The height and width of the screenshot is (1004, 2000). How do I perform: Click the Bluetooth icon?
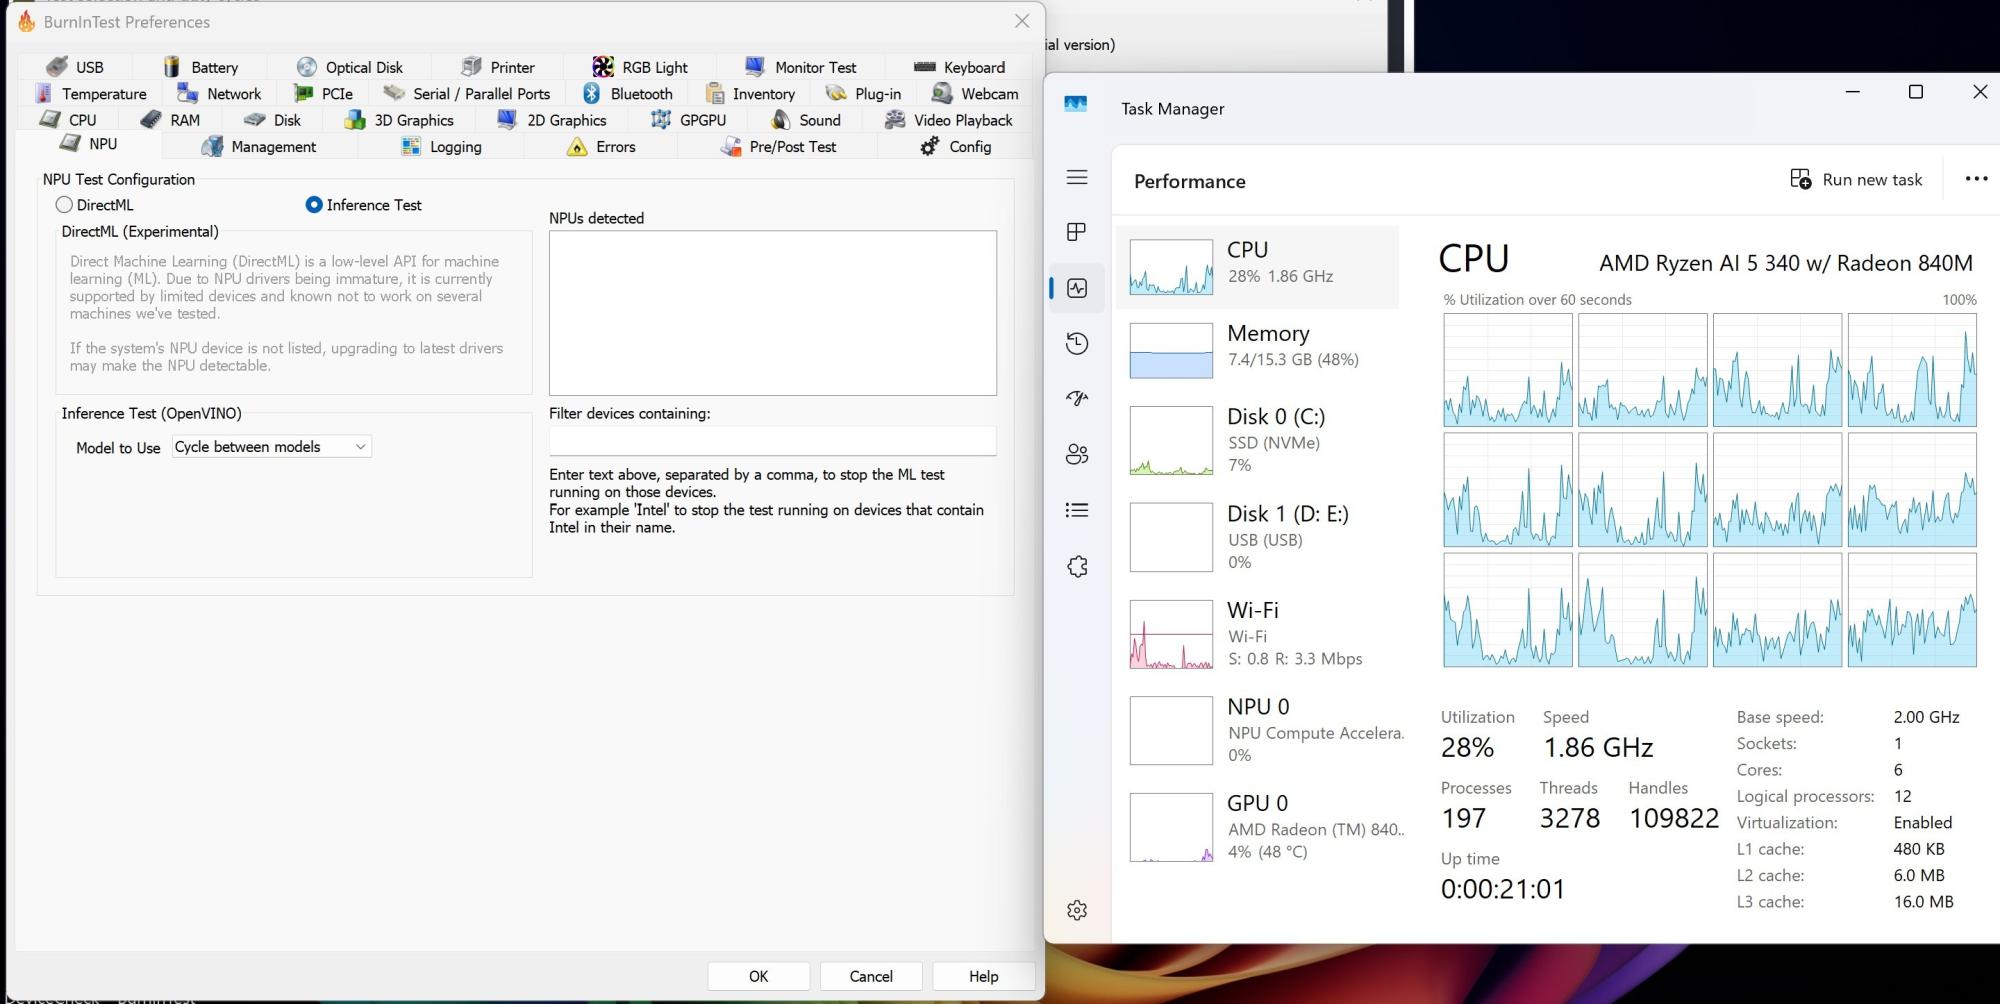pyautogui.click(x=591, y=93)
